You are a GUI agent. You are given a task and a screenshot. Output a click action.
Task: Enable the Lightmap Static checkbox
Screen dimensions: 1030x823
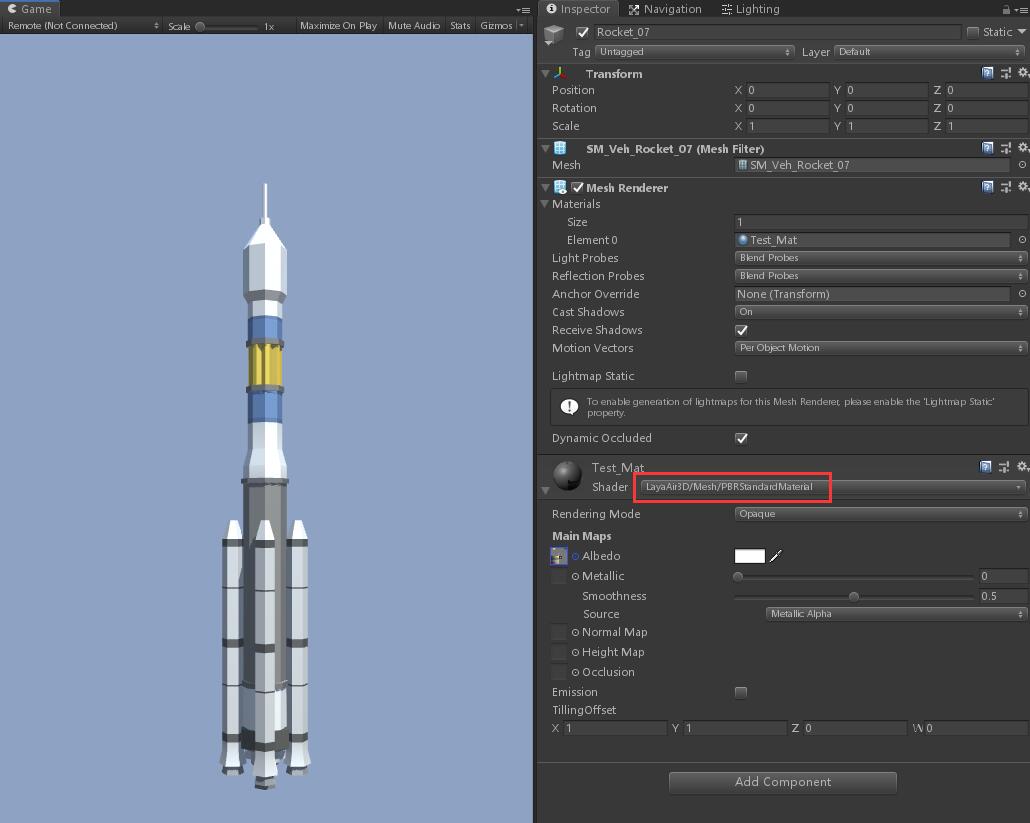point(741,376)
